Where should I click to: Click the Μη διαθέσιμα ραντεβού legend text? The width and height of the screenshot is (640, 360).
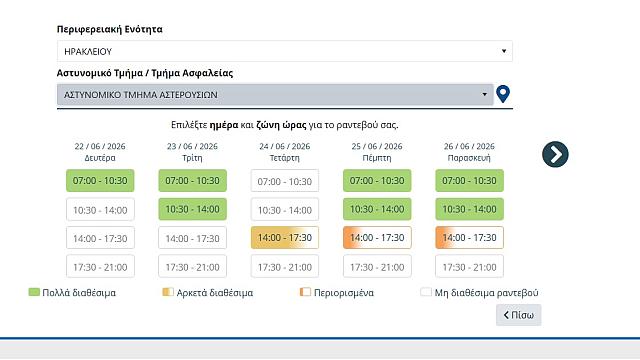[x=487, y=293]
